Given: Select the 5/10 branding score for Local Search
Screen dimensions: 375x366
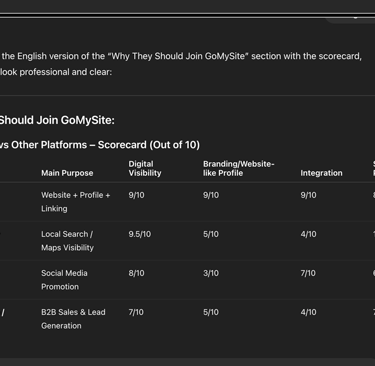Looking at the screenshot, I should click(211, 234).
